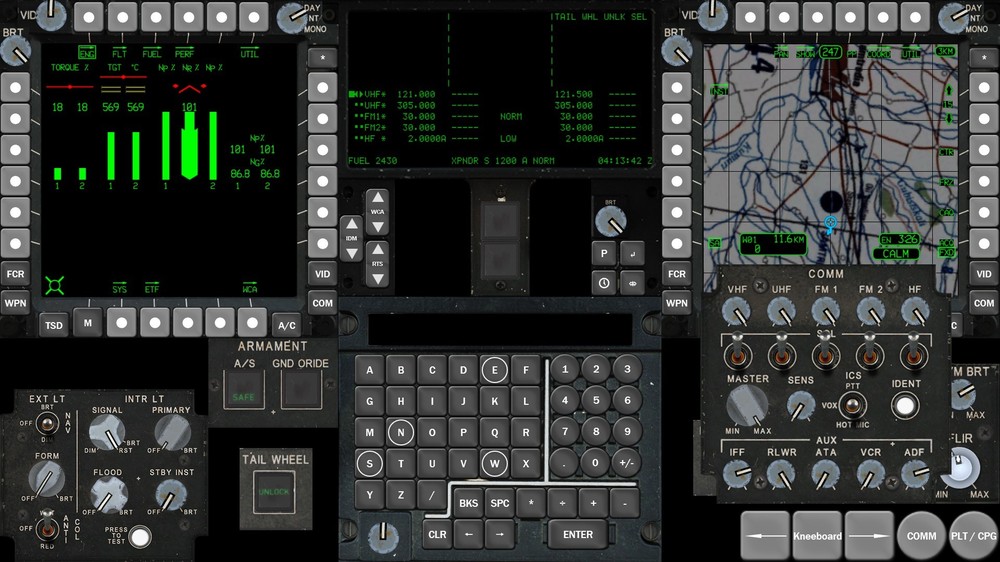
Task: Flip the FM 1 squelch switch
Action: [825, 353]
